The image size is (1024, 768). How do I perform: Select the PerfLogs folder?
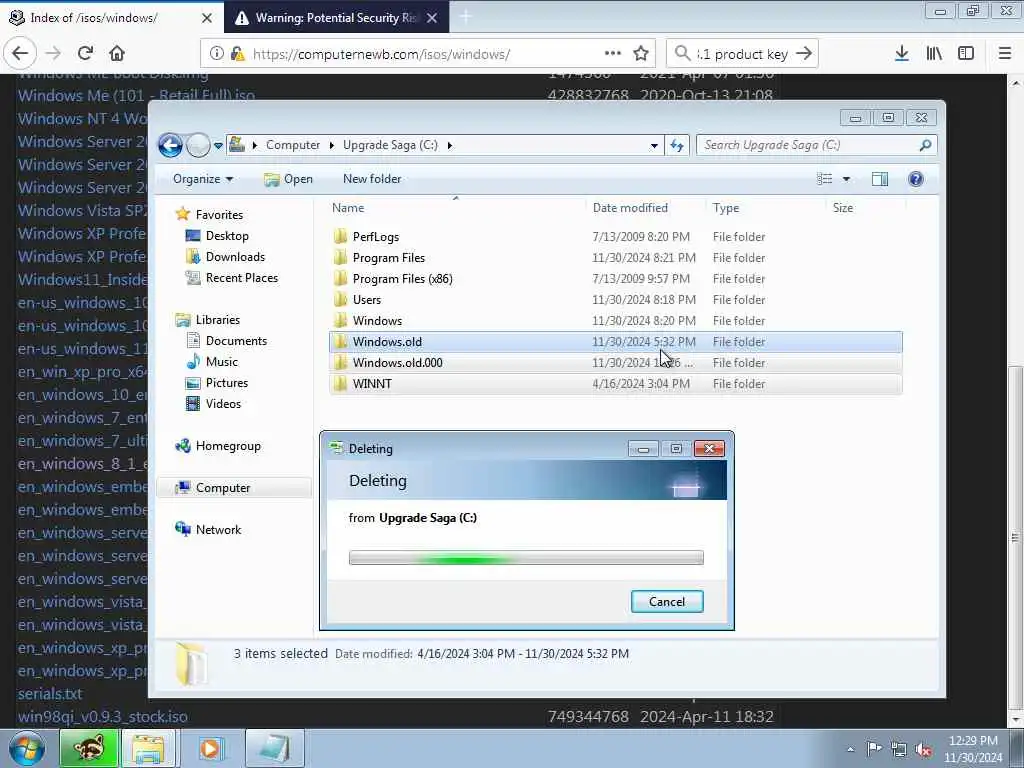pos(615,236)
